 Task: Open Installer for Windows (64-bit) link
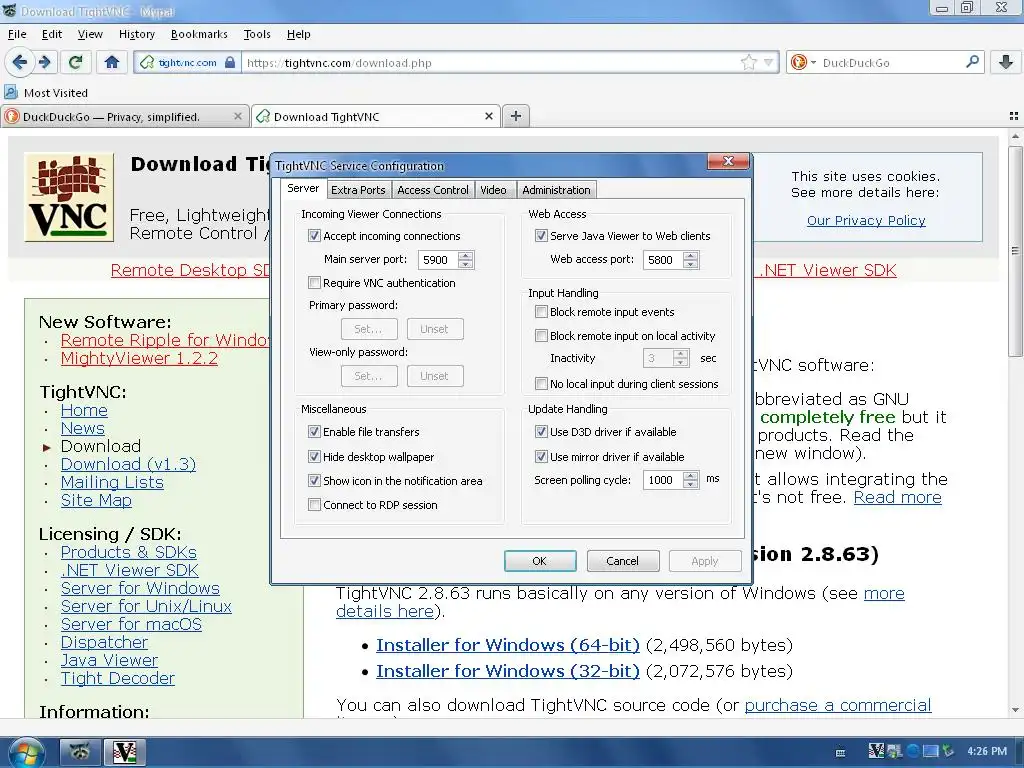[507, 645]
